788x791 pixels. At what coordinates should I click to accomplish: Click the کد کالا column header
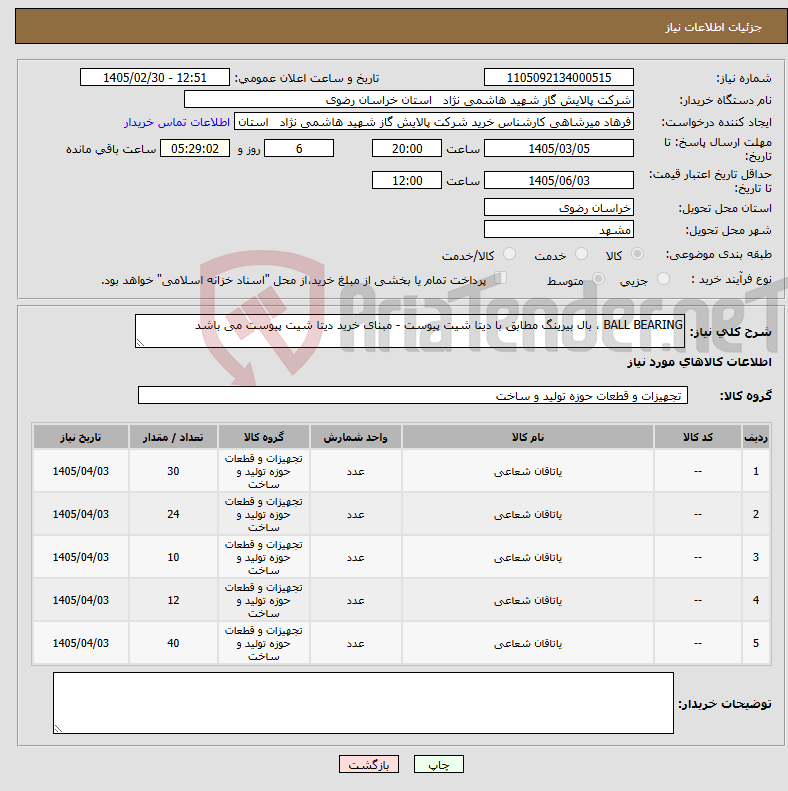coord(698,437)
